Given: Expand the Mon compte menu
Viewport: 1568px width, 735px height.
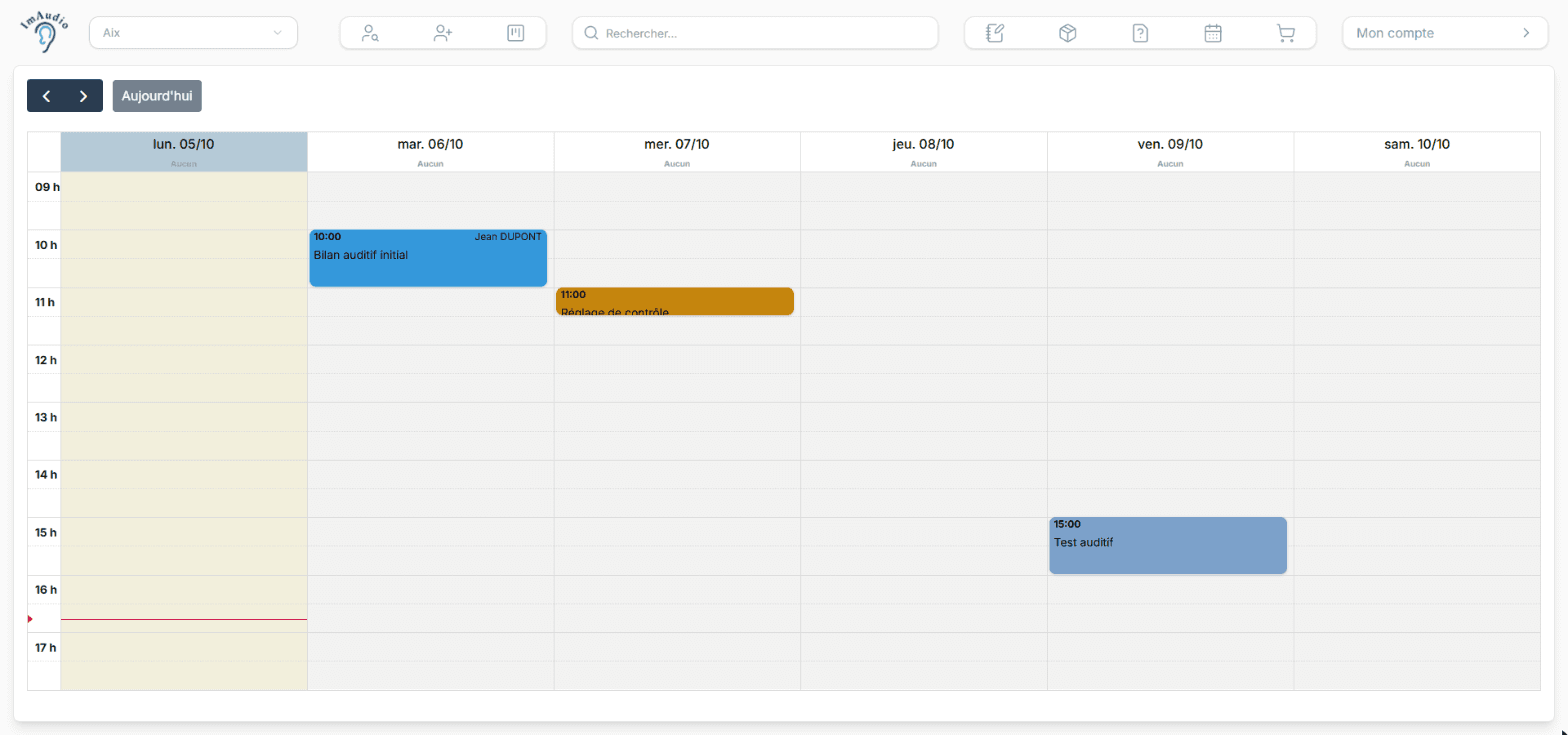Looking at the screenshot, I should [x=1445, y=33].
